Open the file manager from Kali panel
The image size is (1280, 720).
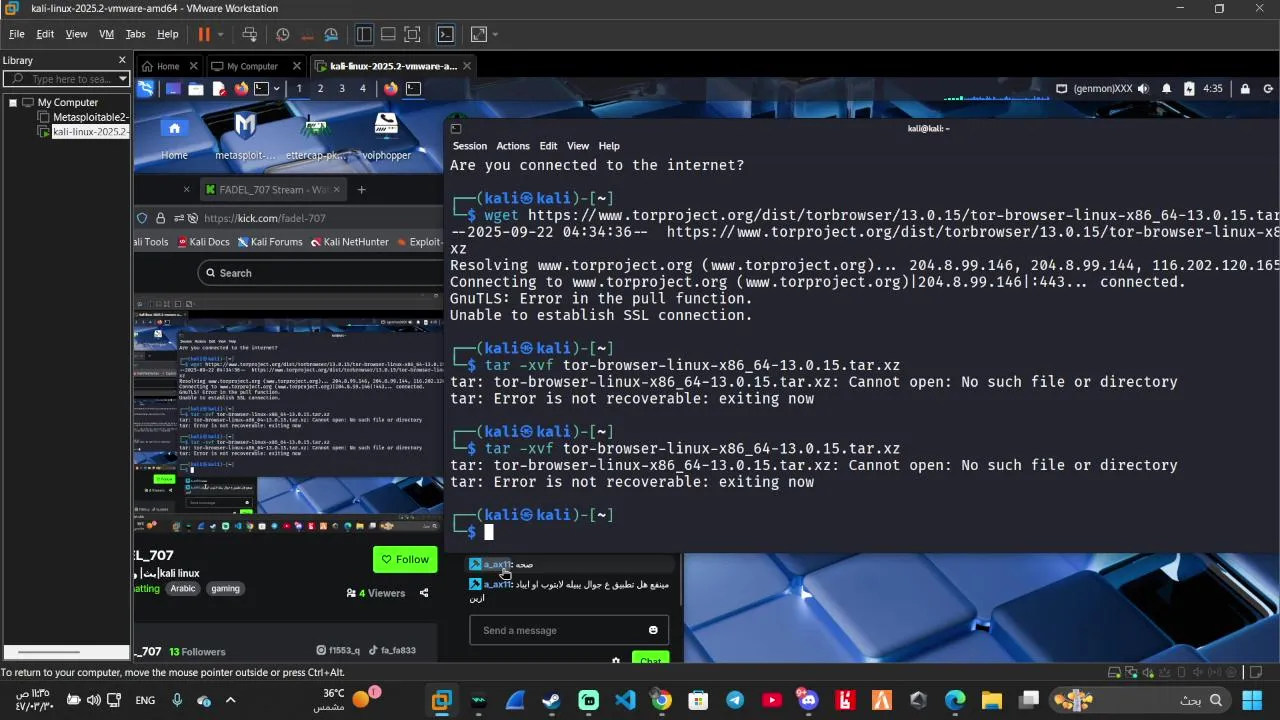pyautogui.click(x=196, y=88)
